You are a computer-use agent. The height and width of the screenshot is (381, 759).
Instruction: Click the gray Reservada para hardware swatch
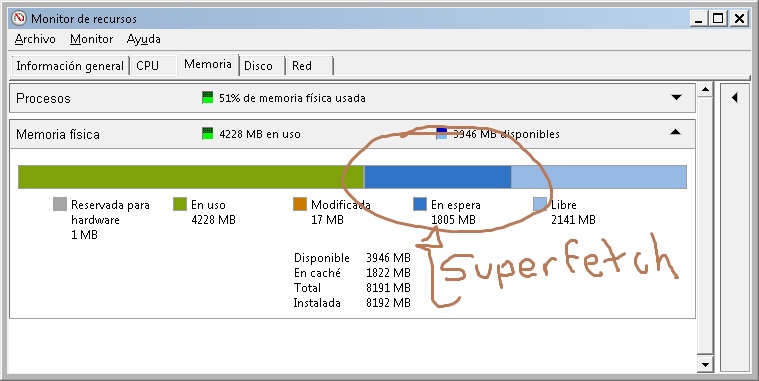tap(60, 204)
